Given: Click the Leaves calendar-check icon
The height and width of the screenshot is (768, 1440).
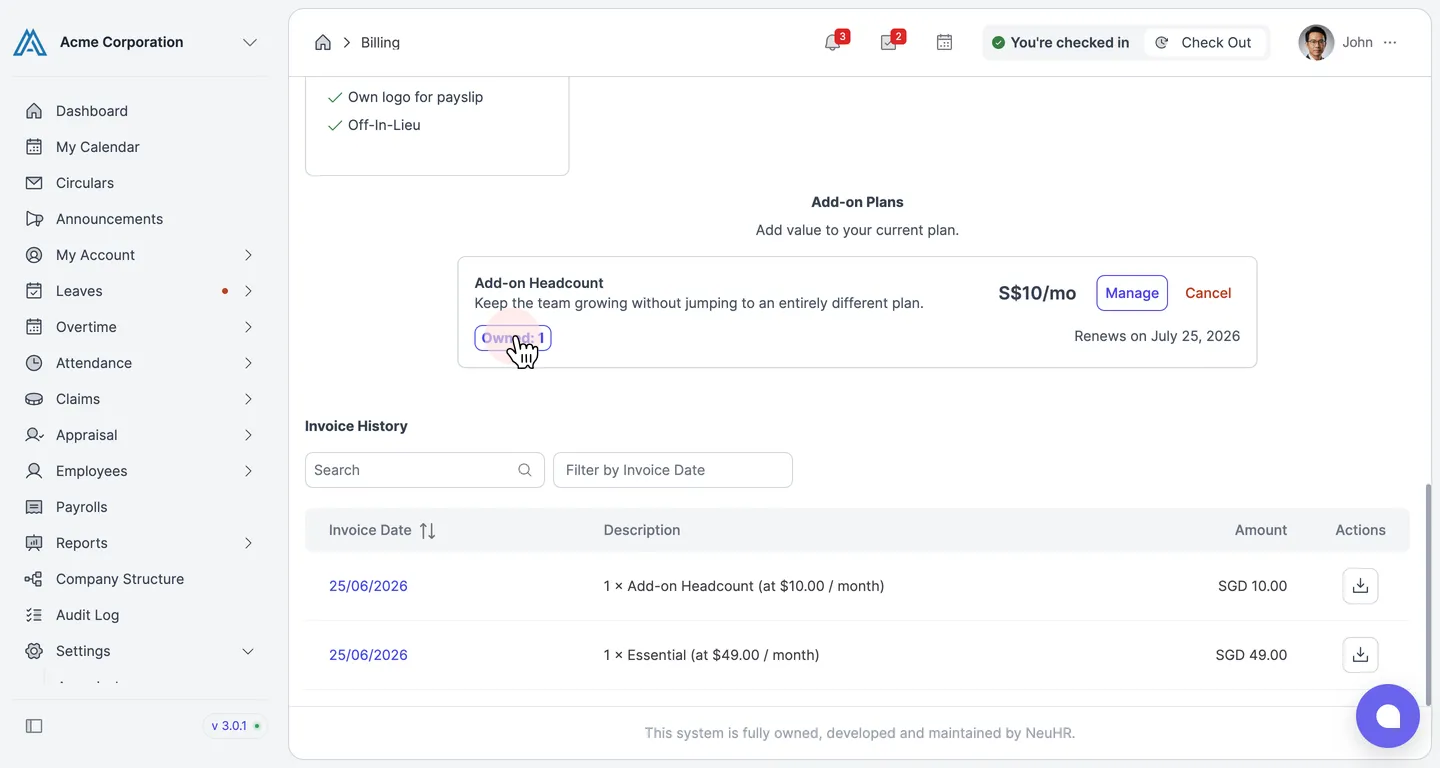Looking at the screenshot, I should (x=34, y=291).
